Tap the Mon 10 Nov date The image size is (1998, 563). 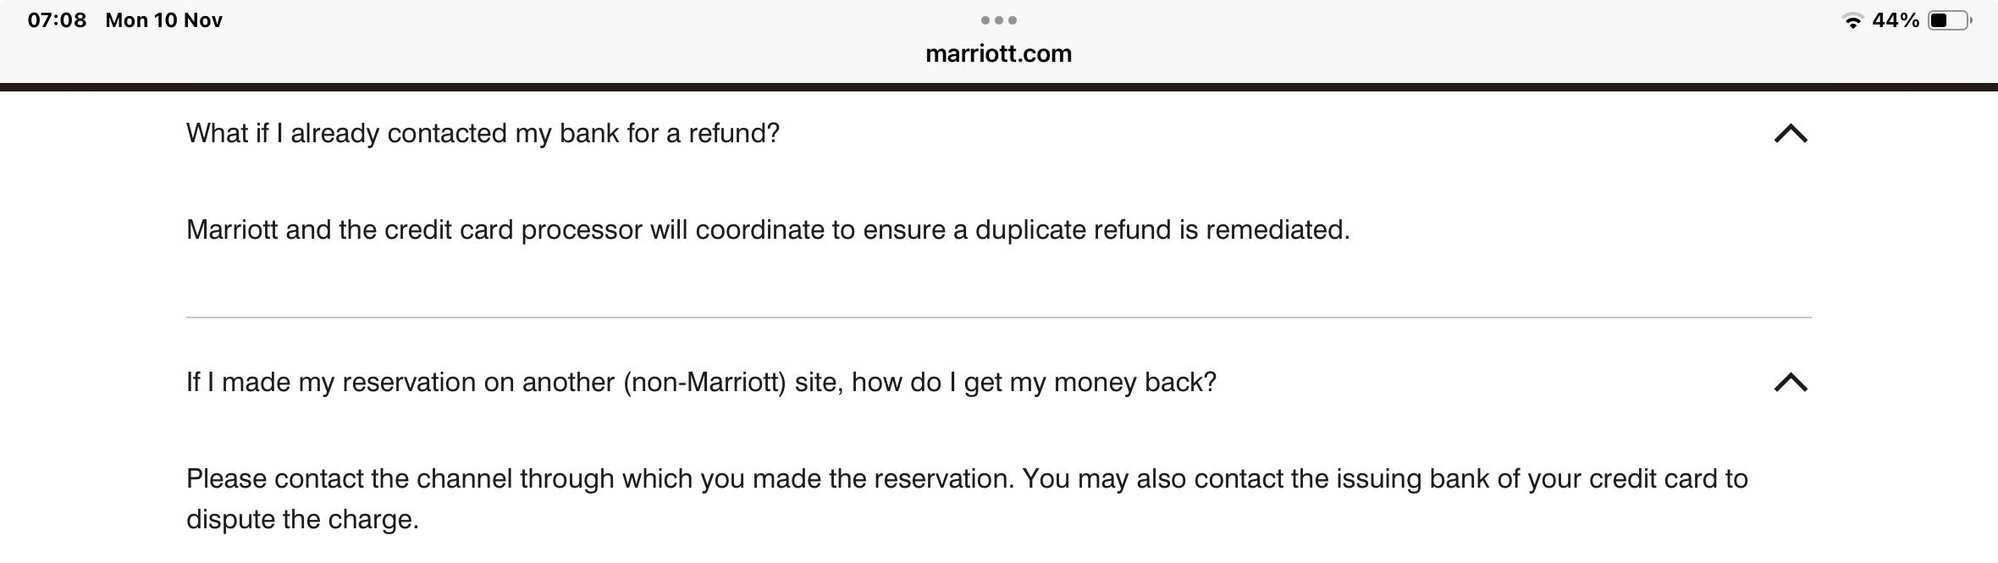(x=164, y=21)
